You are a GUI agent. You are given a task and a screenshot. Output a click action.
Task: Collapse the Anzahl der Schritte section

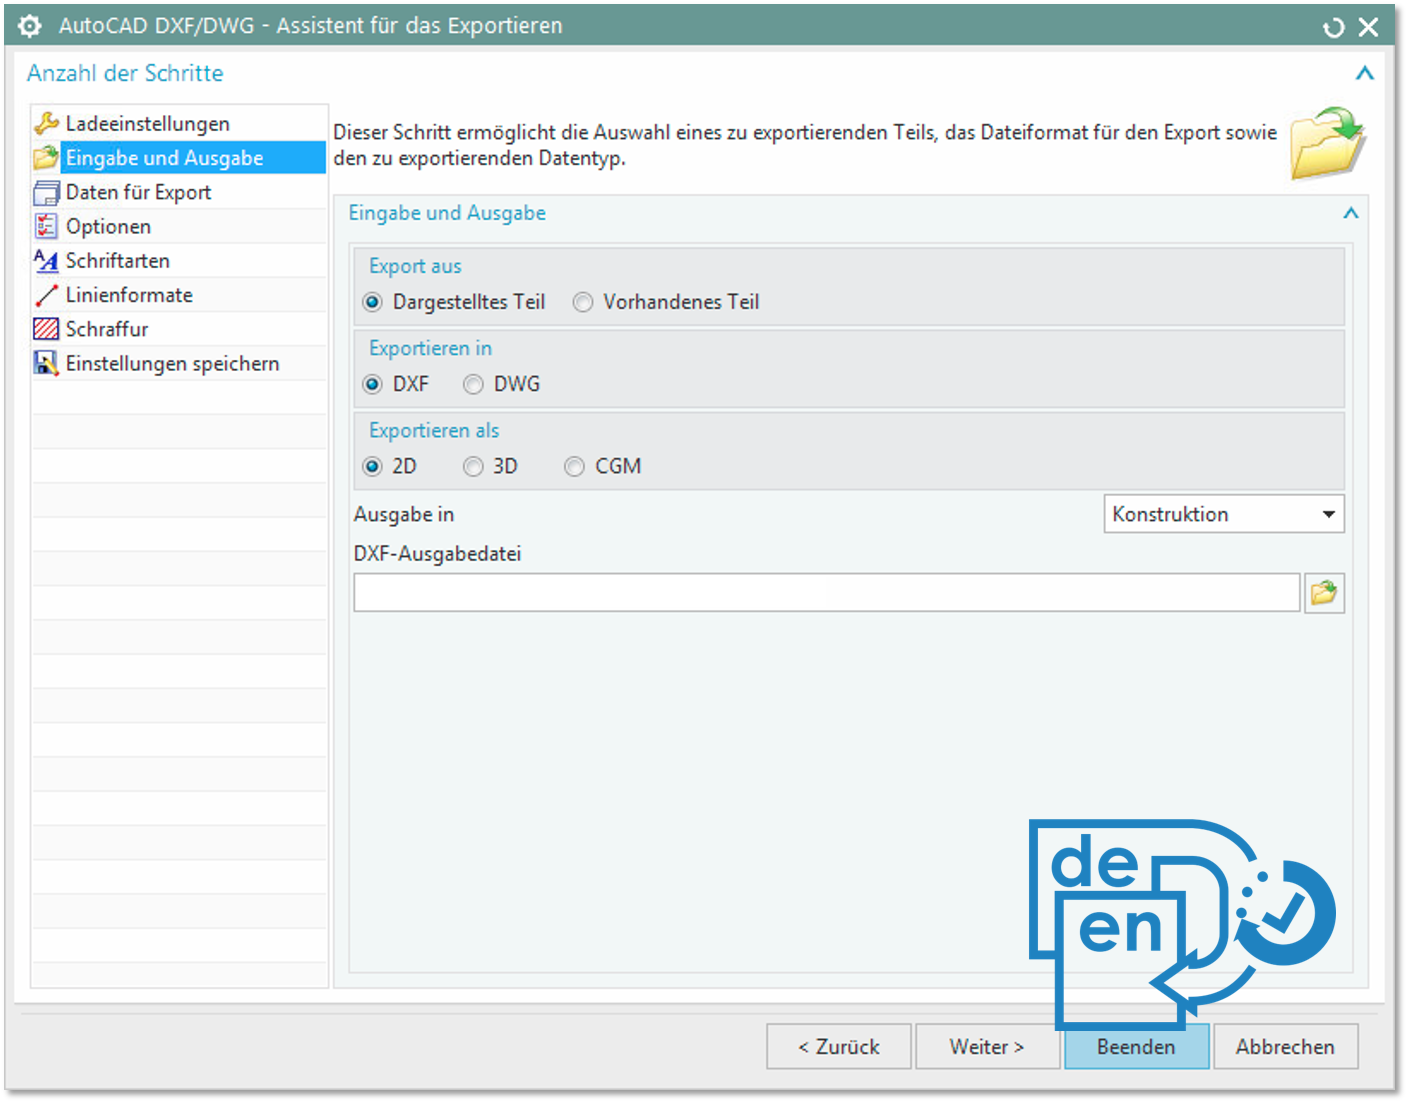coord(1364,73)
